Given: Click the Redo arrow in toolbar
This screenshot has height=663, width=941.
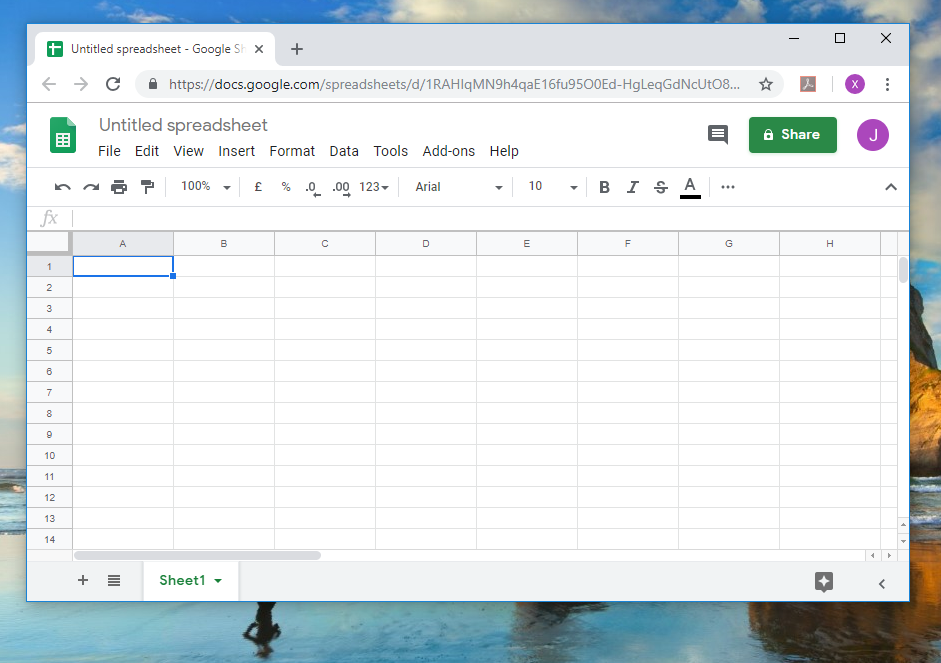Looking at the screenshot, I should point(91,187).
